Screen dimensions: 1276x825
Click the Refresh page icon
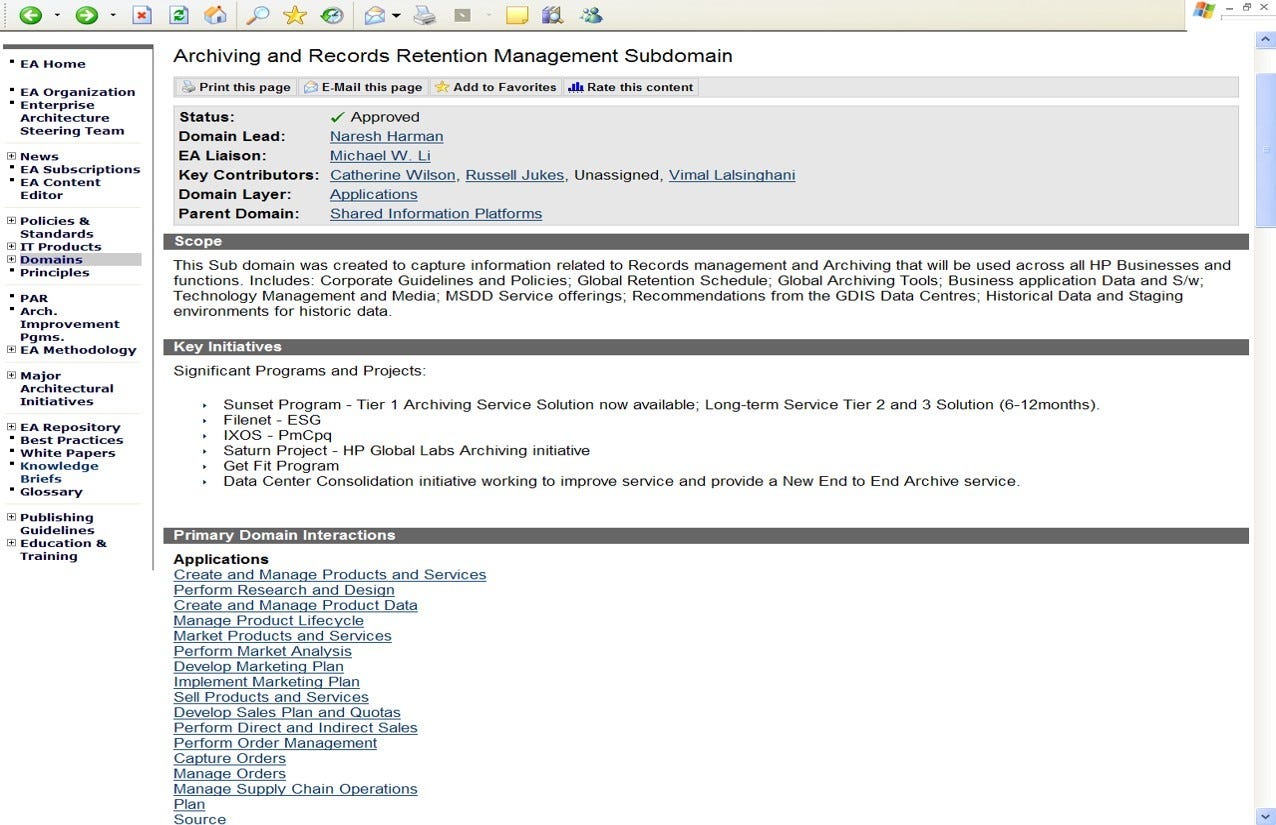(x=178, y=15)
